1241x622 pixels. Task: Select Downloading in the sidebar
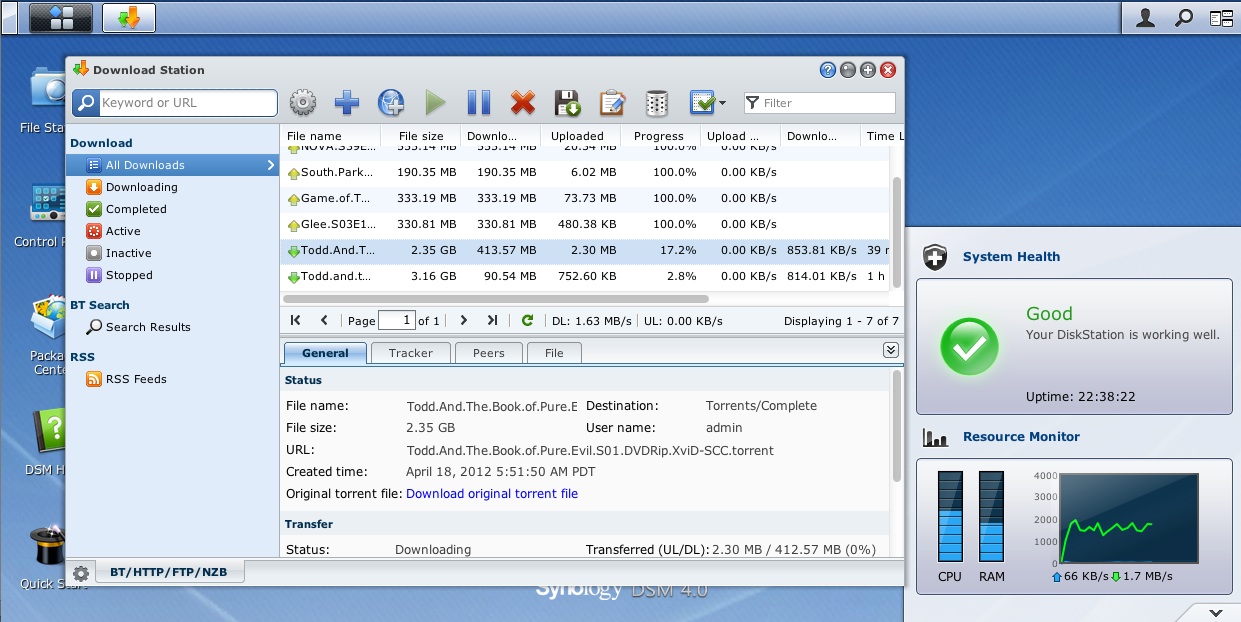(173, 187)
